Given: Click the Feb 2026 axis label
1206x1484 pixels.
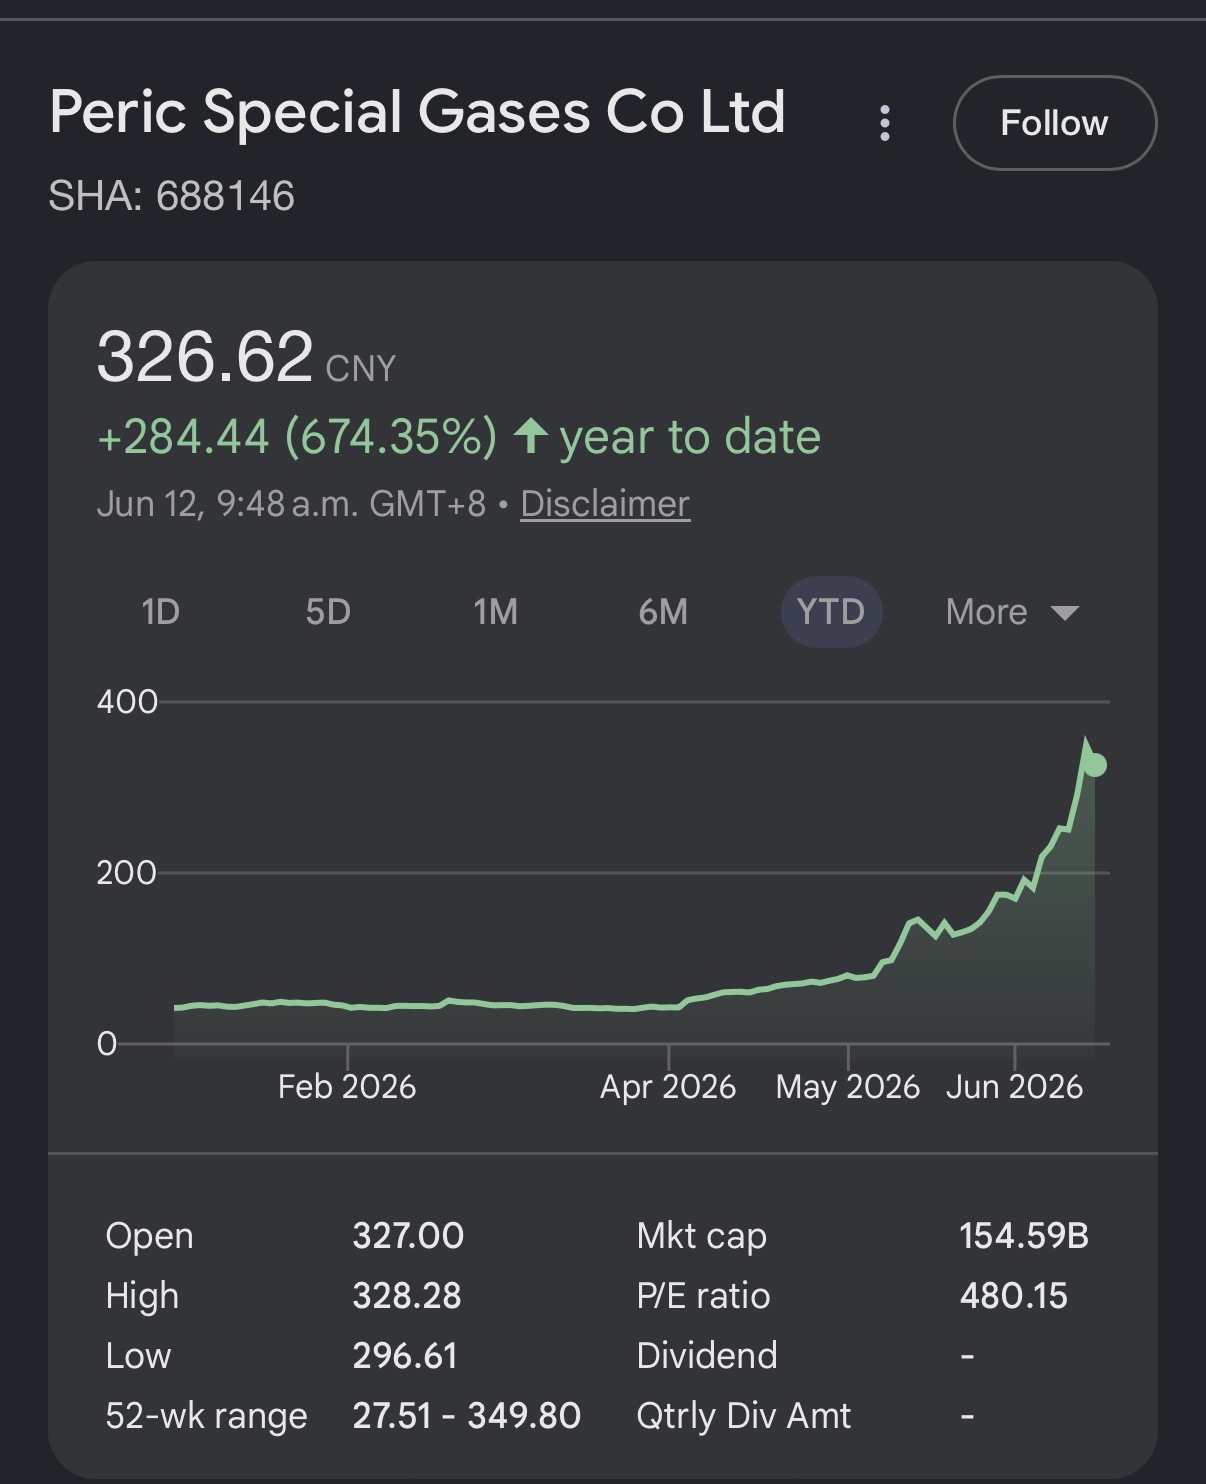Looking at the screenshot, I should point(347,1087).
